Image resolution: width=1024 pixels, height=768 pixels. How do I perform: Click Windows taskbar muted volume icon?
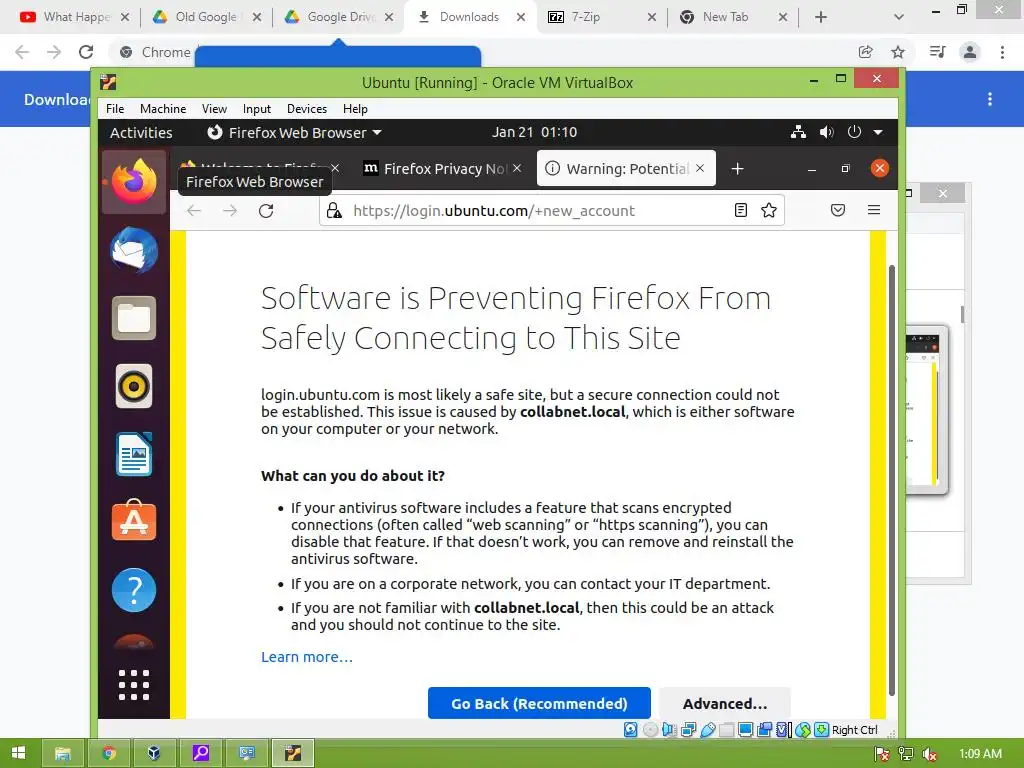pyautogui.click(x=929, y=754)
